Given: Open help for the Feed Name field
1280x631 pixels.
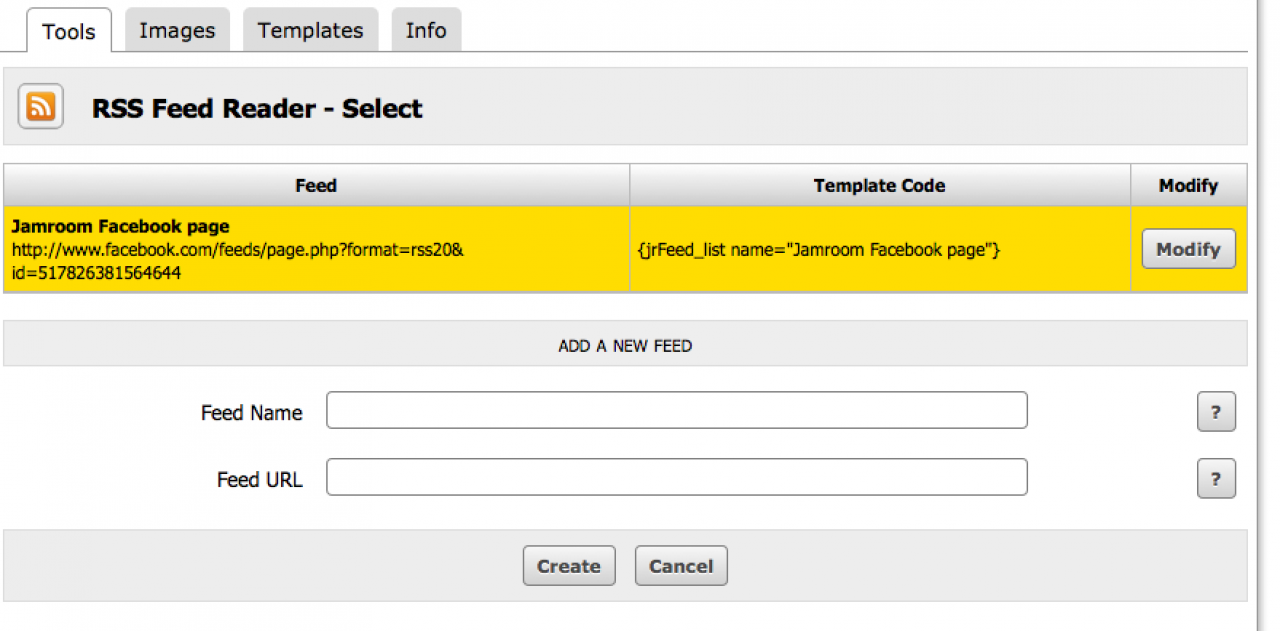Looking at the screenshot, I should (x=1216, y=412).
